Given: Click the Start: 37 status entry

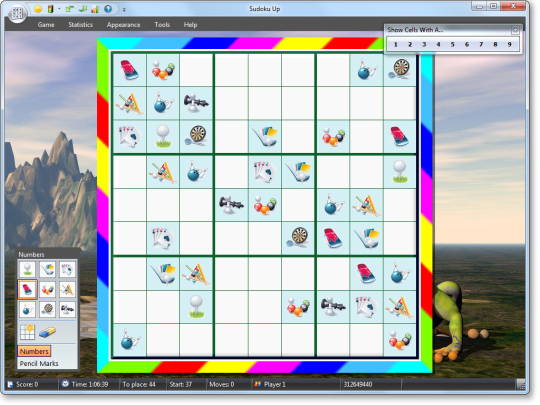Looking at the screenshot, I should click(181, 384).
